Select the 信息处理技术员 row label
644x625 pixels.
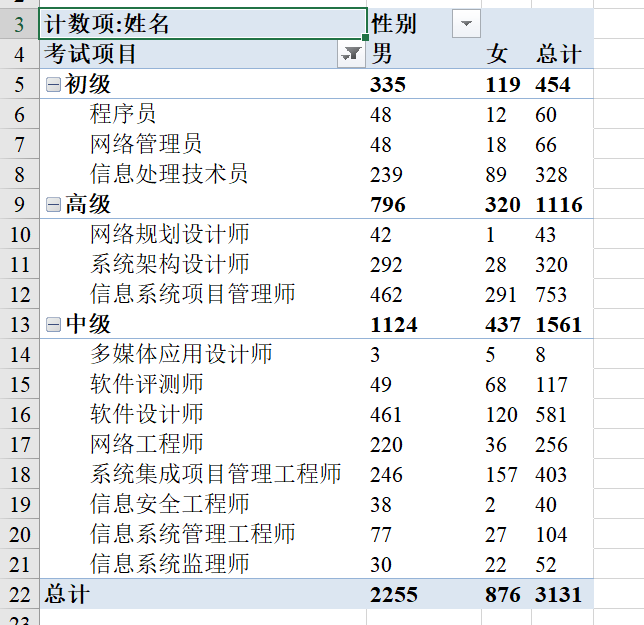[169, 174]
